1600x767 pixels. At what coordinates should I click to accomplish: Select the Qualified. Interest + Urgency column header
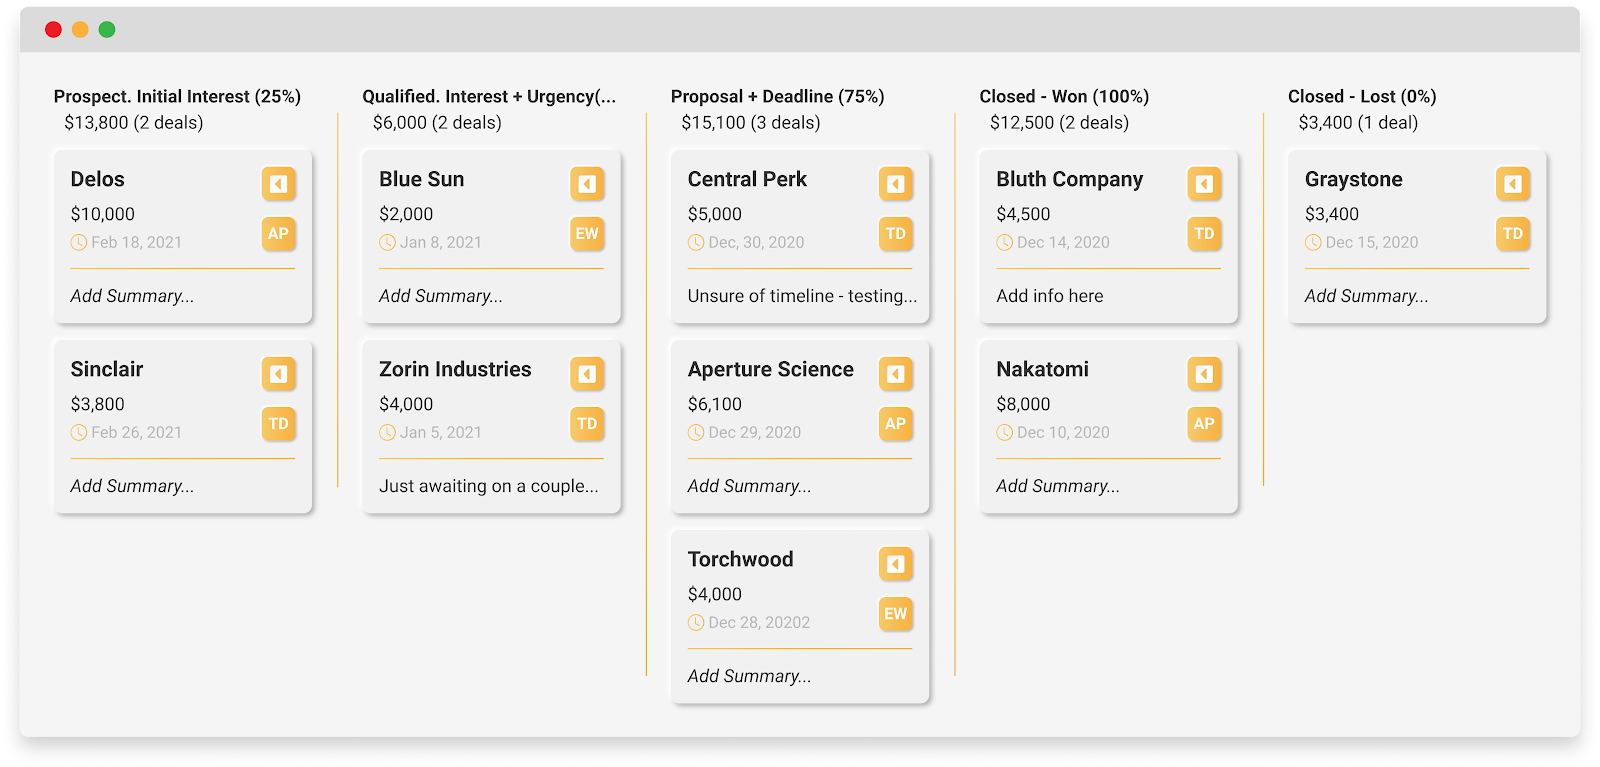[489, 96]
